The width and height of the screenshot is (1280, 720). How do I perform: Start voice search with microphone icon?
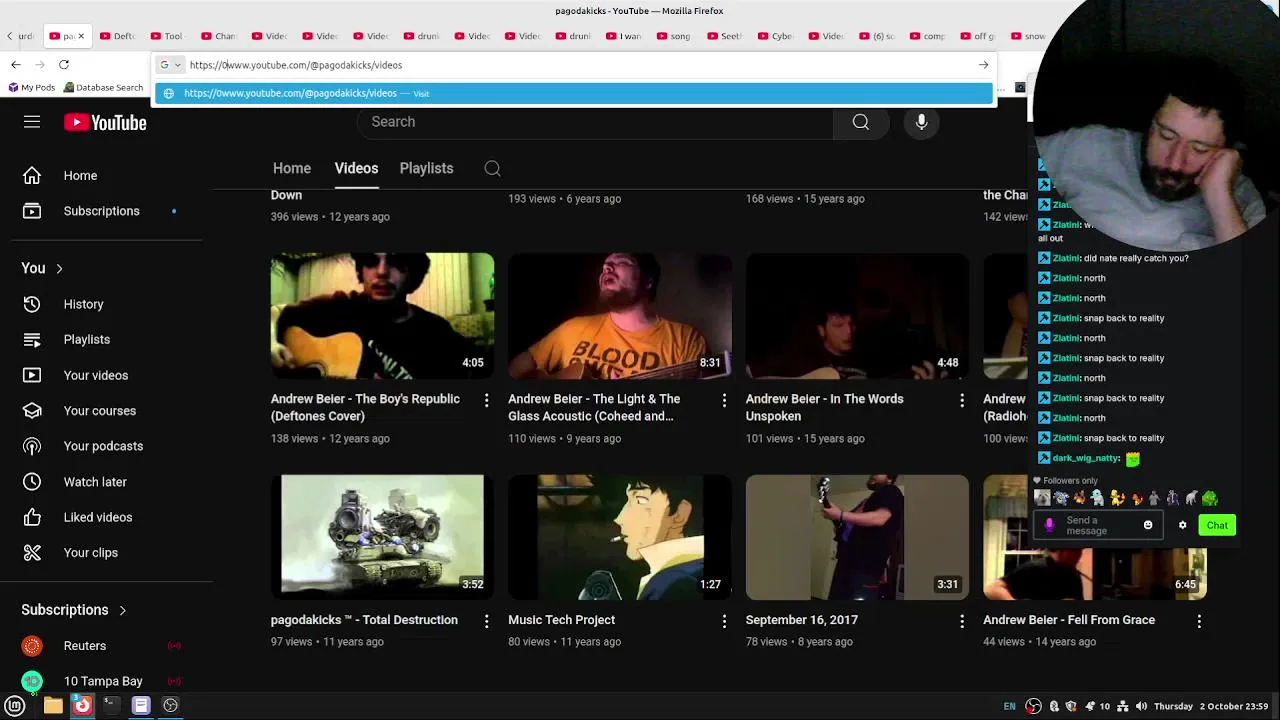921,122
